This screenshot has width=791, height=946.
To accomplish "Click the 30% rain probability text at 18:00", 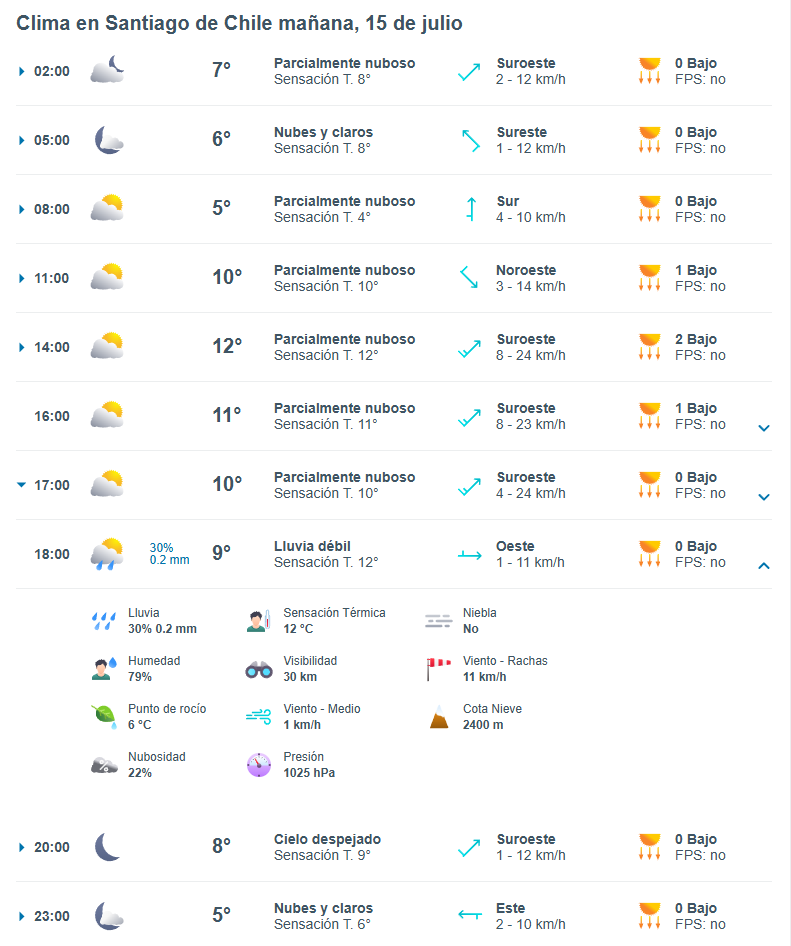I will [162, 547].
